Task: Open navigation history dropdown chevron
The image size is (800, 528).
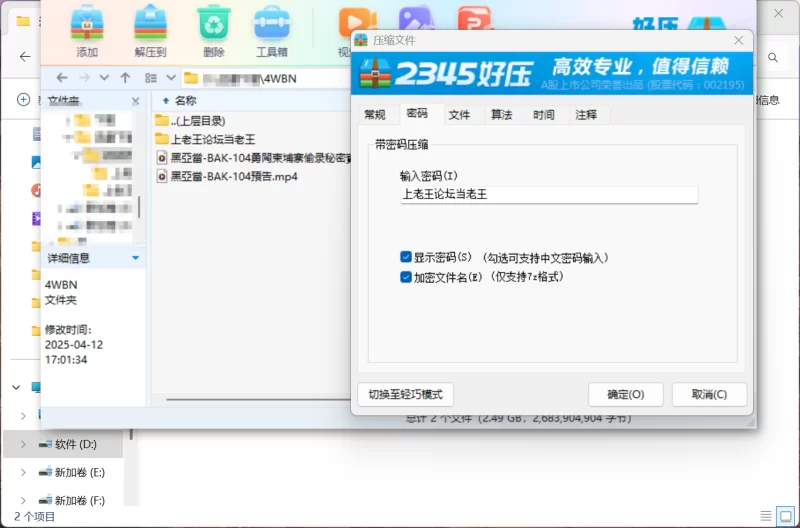Action: point(105,78)
